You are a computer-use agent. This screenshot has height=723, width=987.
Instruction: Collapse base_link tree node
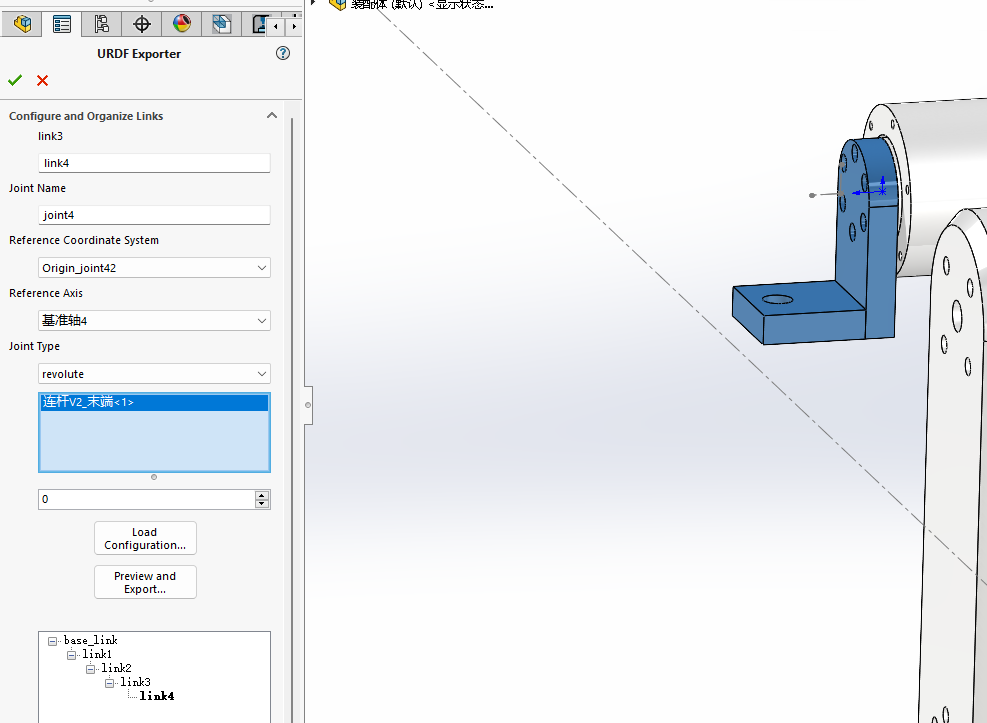click(52, 642)
